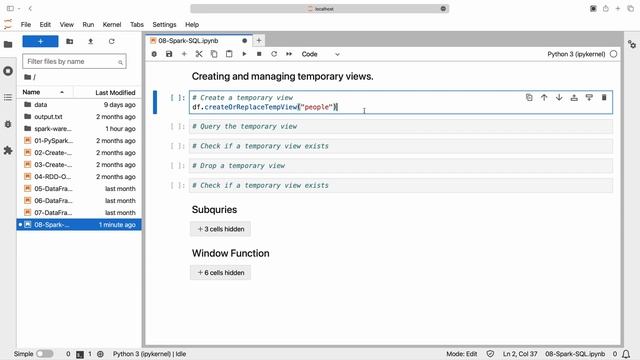The height and width of the screenshot is (360, 640).
Task: Click Python 3 (ipykernel) kernel name button
Action: click(x=576, y=54)
